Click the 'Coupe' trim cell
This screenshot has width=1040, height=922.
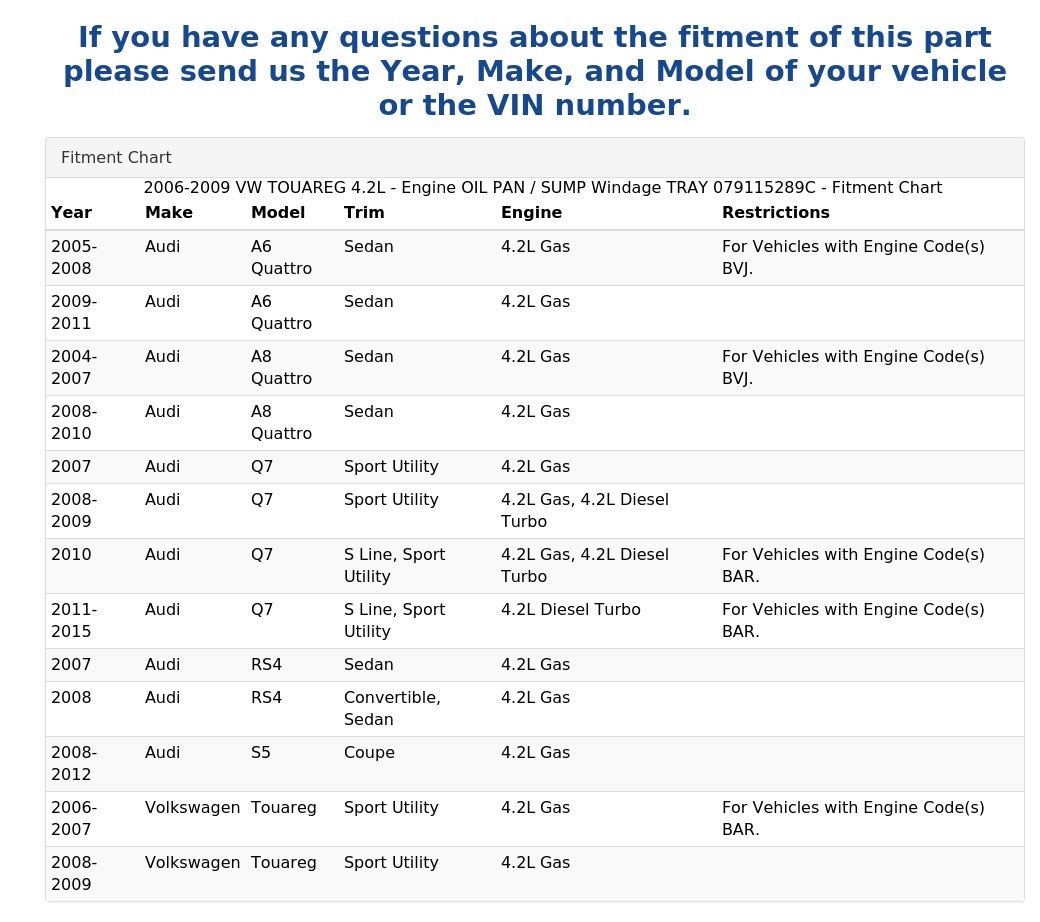(369, 753)
